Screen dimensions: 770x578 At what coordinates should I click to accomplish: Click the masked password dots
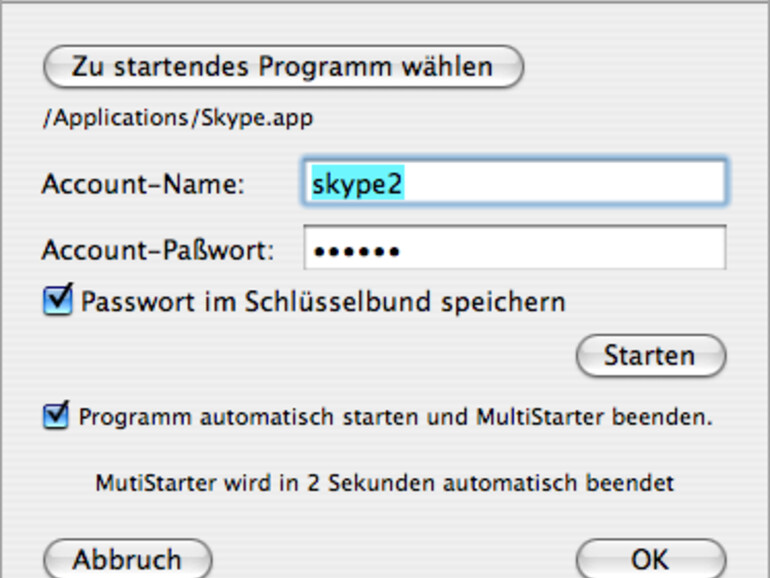pyautogui.click(x=357, y=250)
